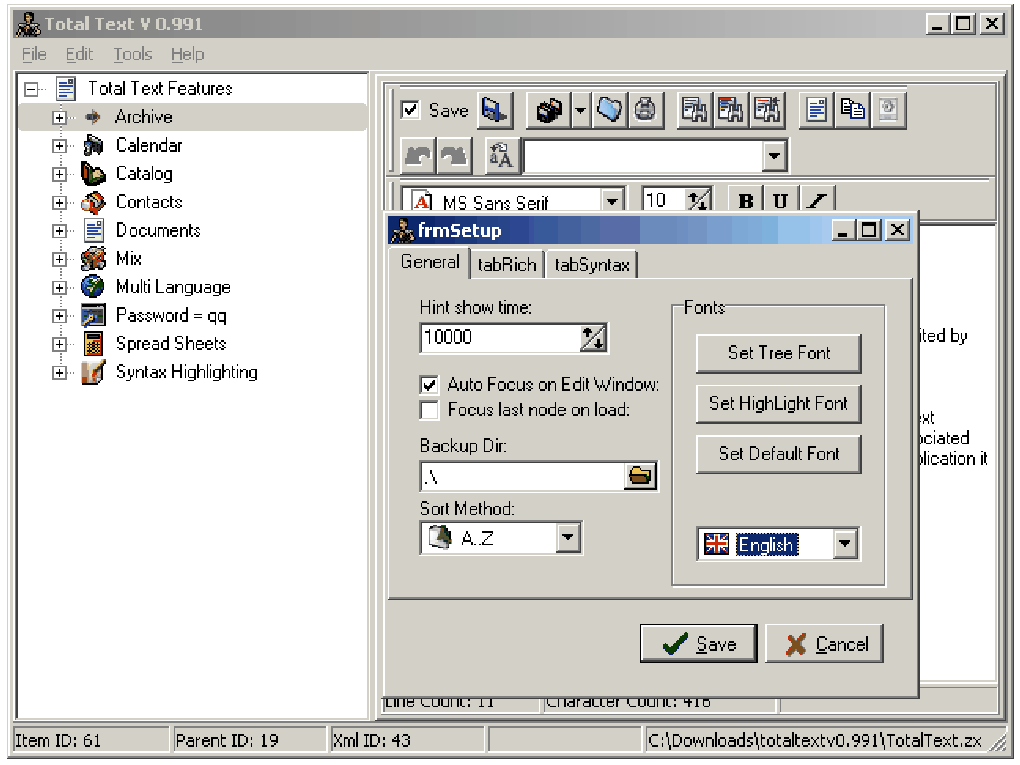Toggle bold formatting button
The width and height of the screenshot is (1020, 765).
pyautogui.click(x=746, y=200)
